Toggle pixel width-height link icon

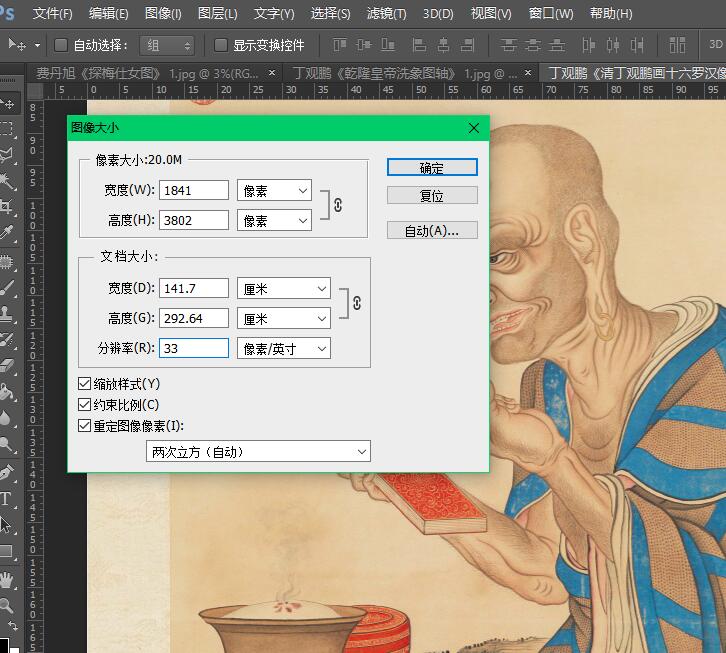point(338,205)
